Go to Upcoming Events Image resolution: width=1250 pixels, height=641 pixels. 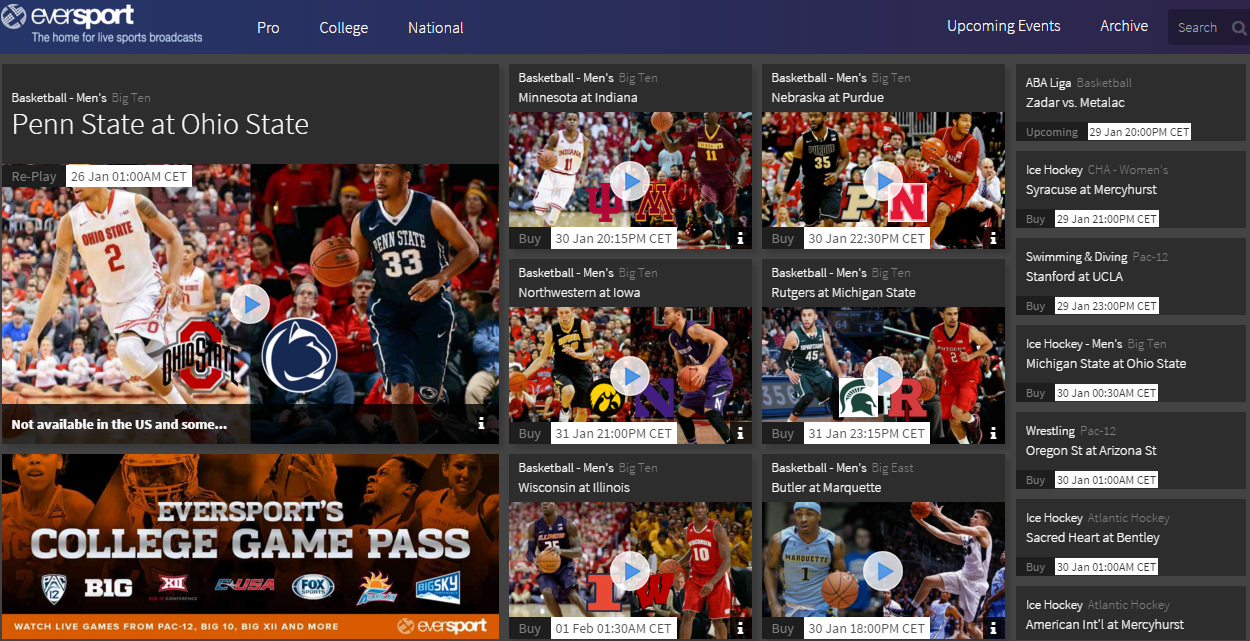point(1003,26)
